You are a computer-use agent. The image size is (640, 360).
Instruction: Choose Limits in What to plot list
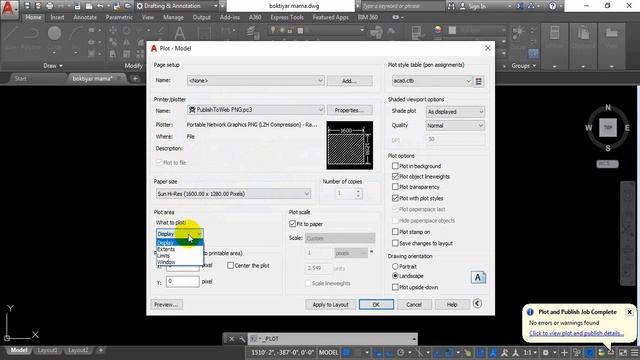pyautogui.click(x=180, y=256)
